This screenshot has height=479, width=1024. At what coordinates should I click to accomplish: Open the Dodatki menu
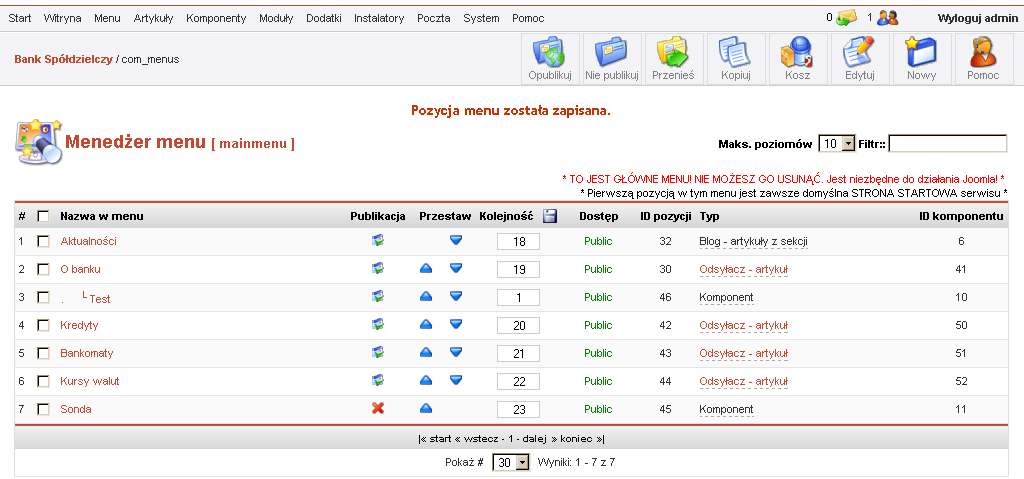[324, 18]
